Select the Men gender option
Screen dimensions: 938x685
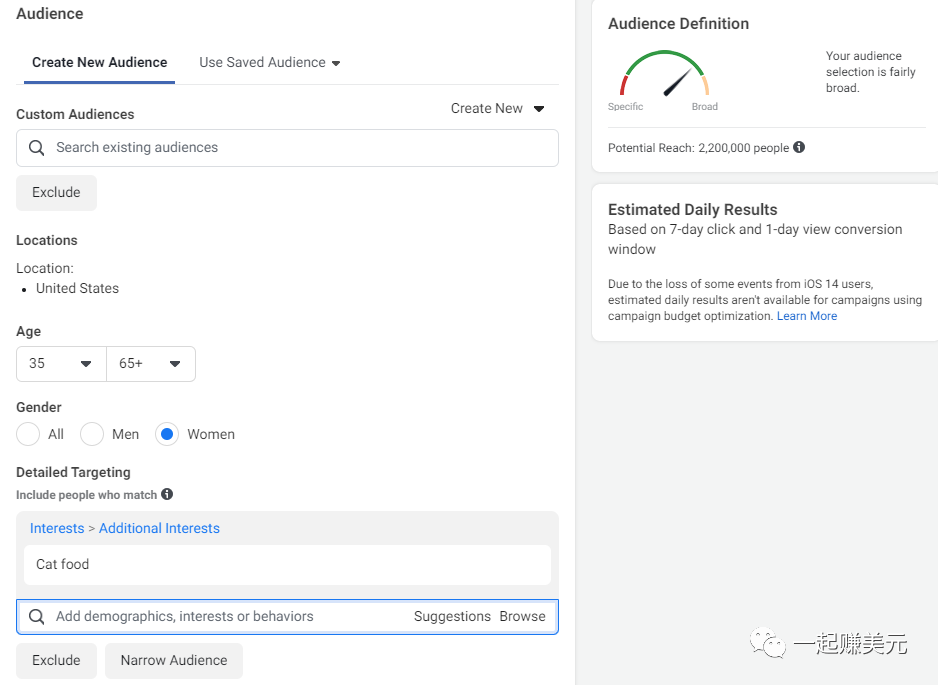(x=93, y=434)
